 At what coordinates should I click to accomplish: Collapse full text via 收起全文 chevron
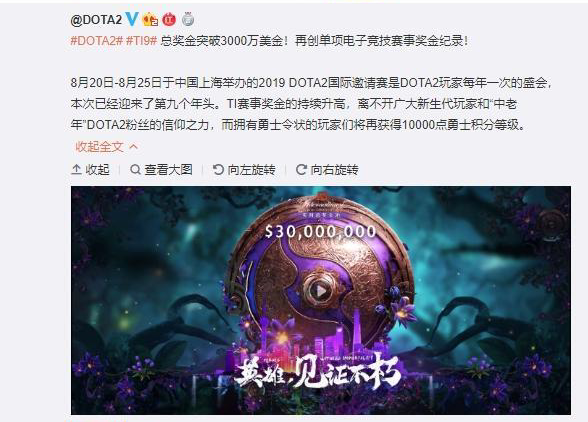point(134,147)
